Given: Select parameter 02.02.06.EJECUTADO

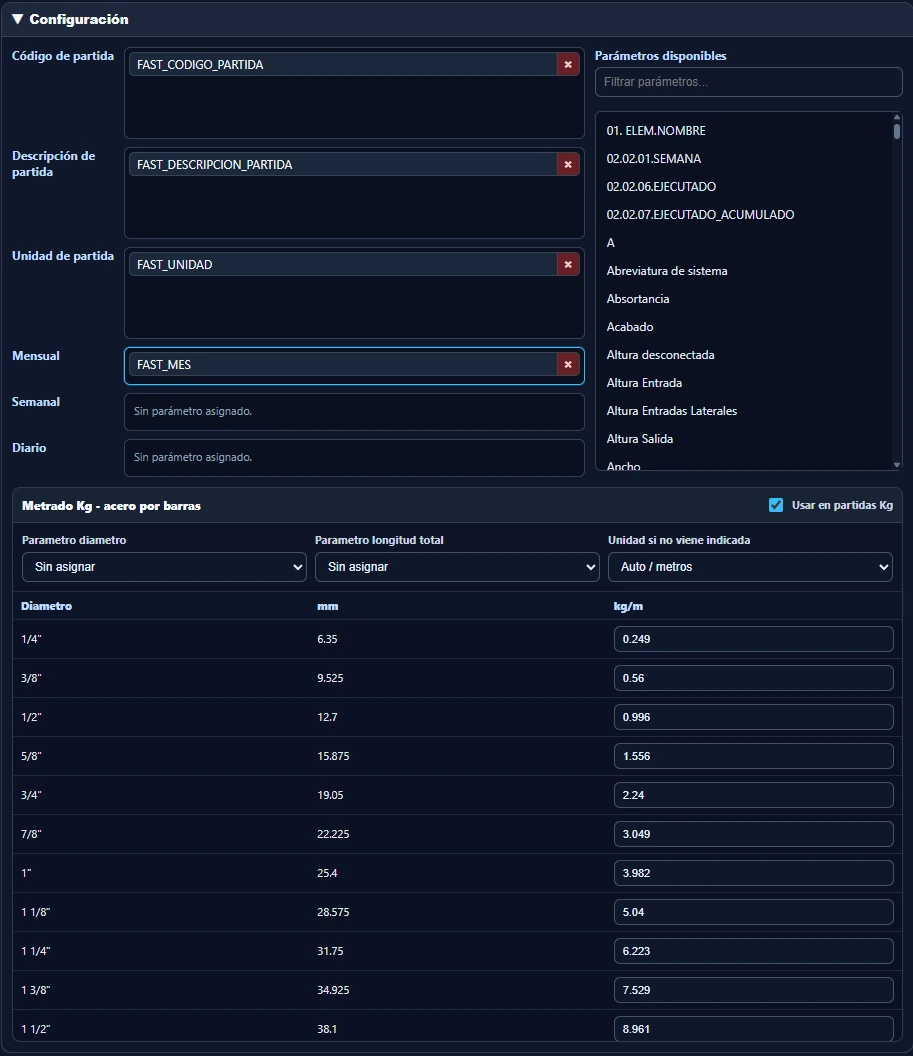Looking at the screenshot, I should [x=661, y=187].
